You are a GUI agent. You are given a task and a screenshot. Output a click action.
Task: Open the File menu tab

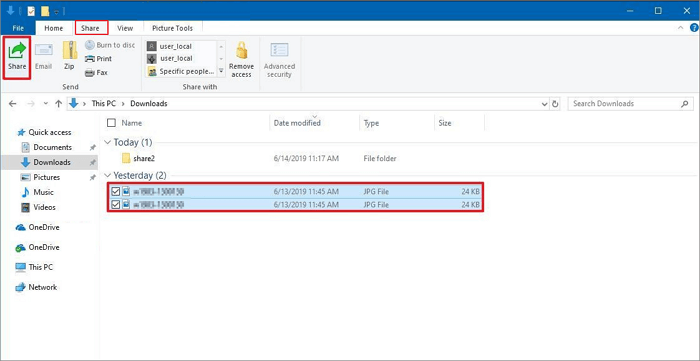click(x=18, y=28)
